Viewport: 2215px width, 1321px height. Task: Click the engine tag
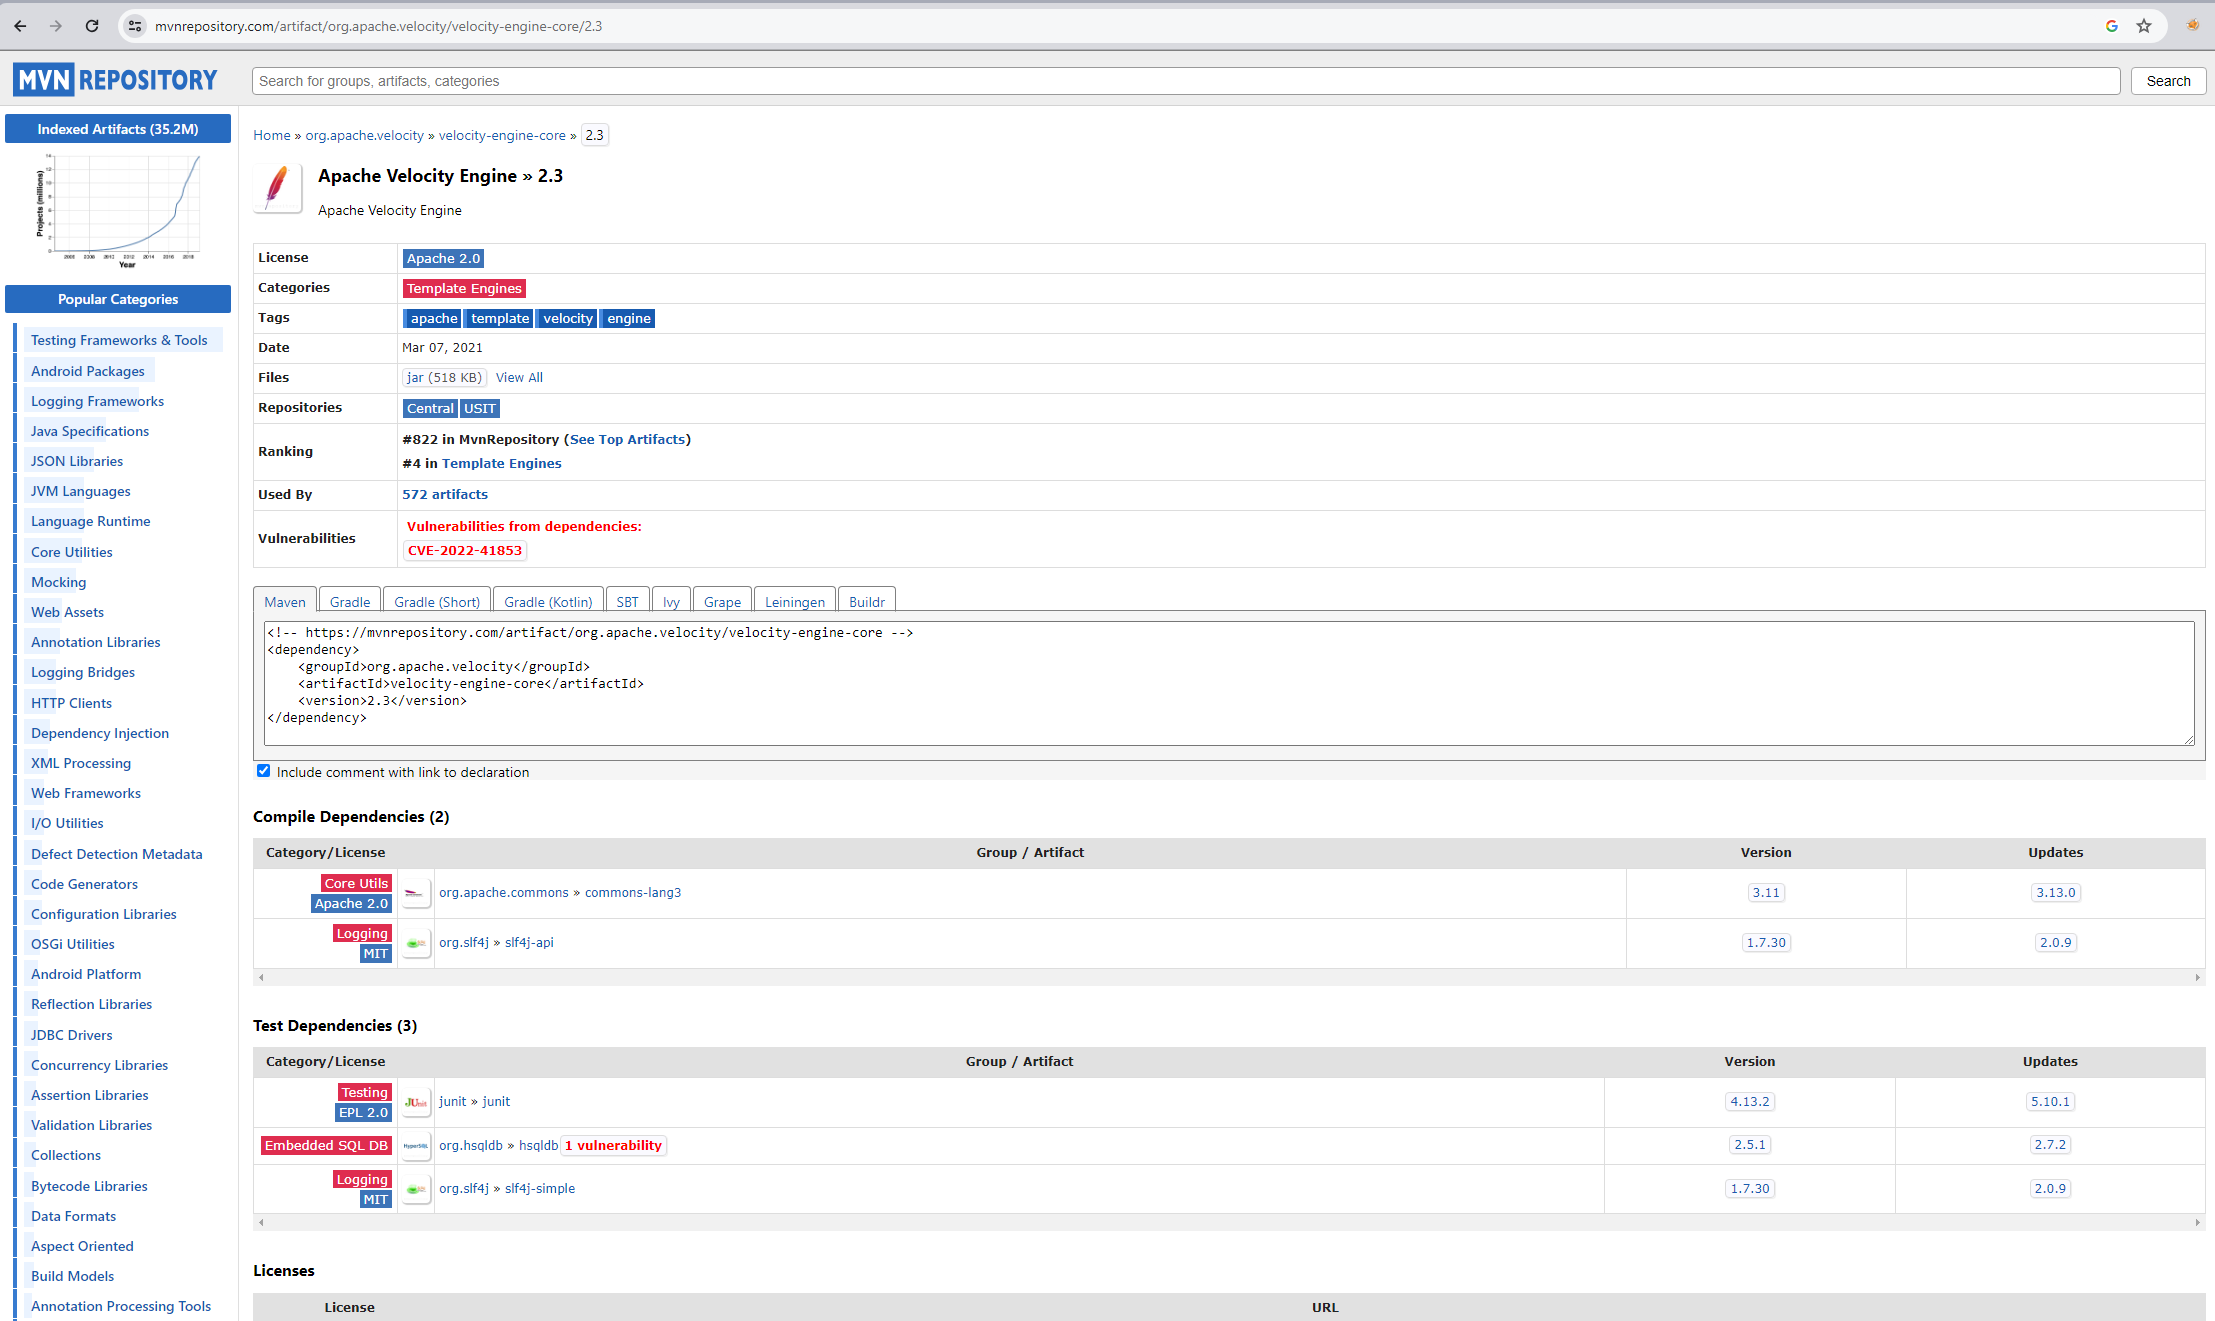[x=629, y=318]
